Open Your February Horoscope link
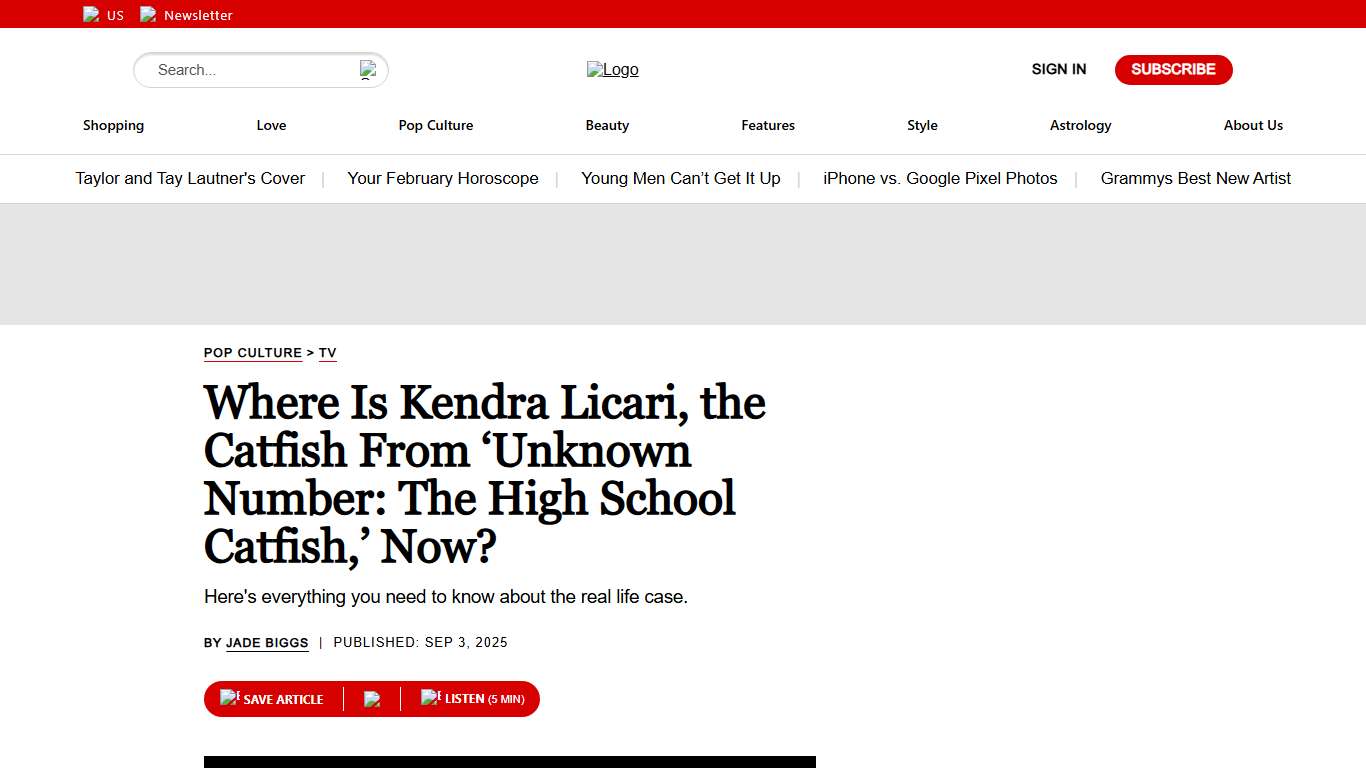 443,178
